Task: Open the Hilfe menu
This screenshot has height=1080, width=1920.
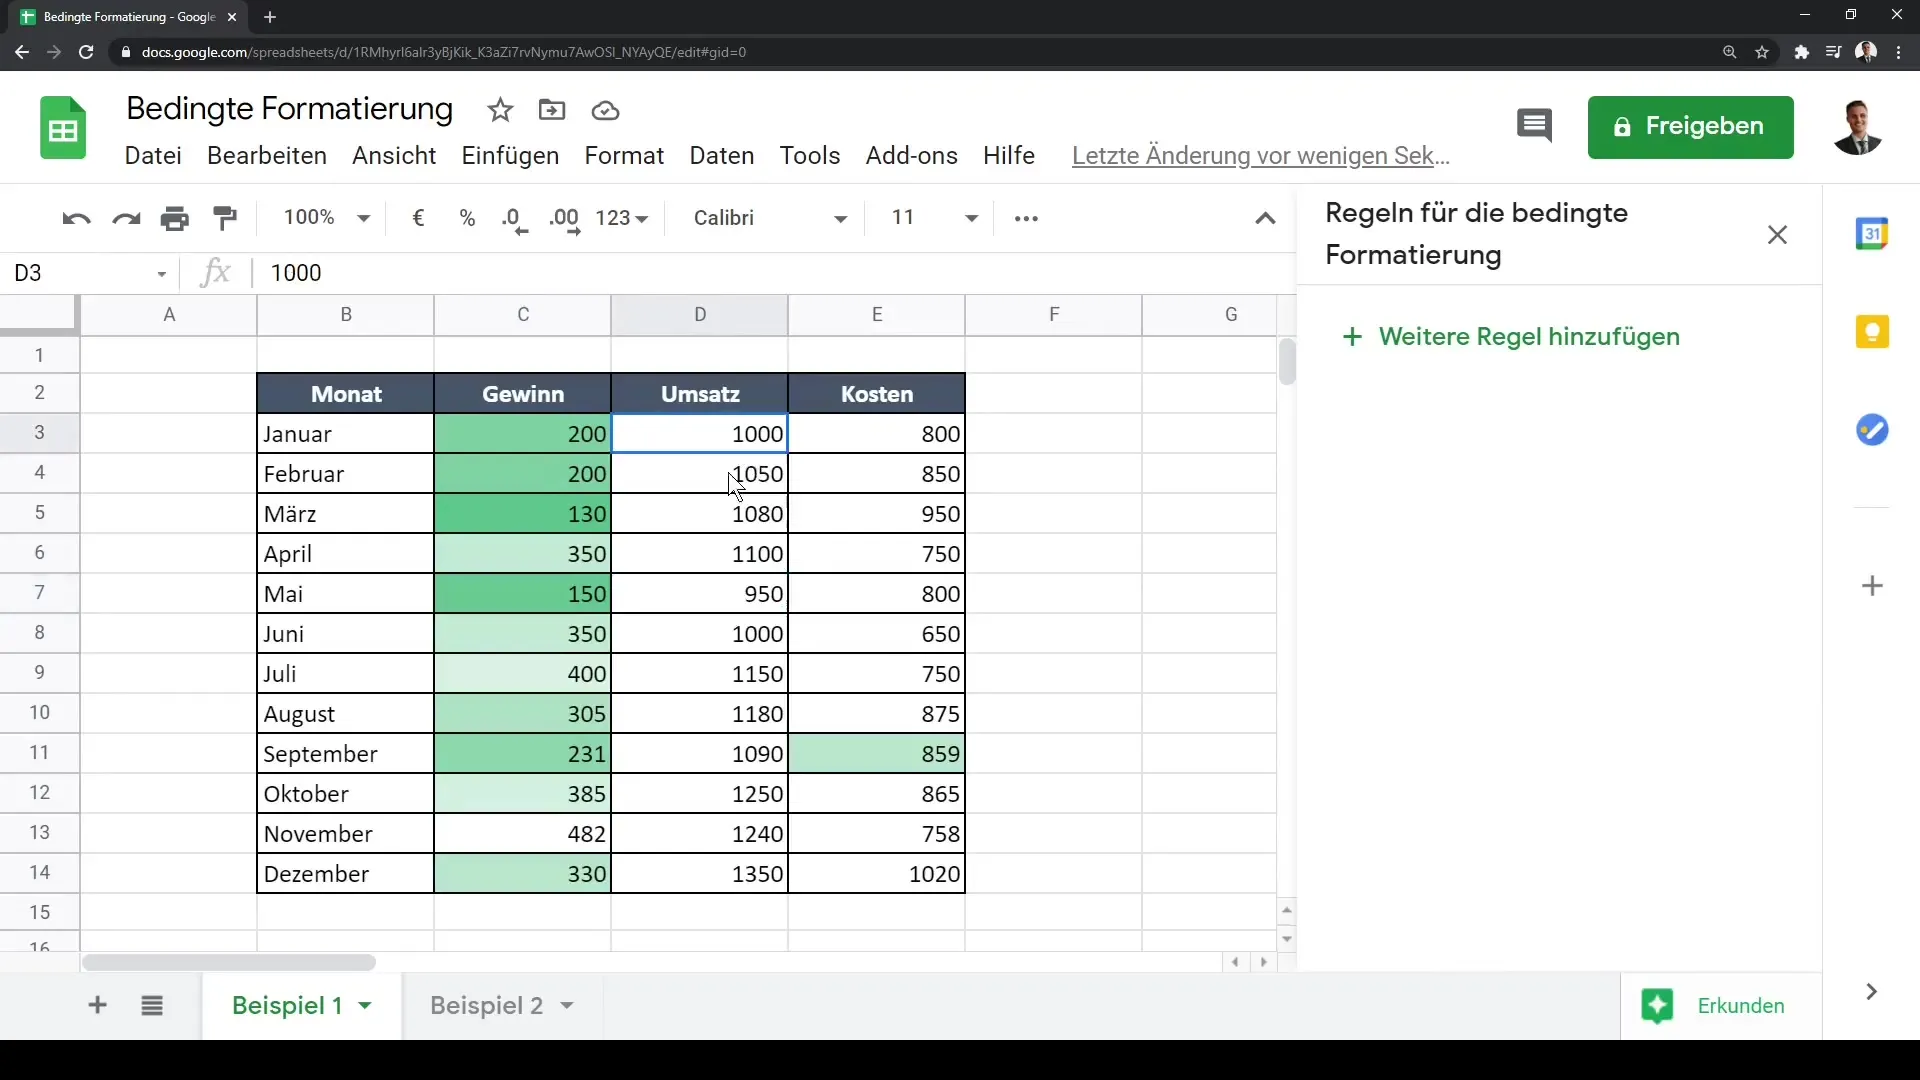Action: (1009, 156)
